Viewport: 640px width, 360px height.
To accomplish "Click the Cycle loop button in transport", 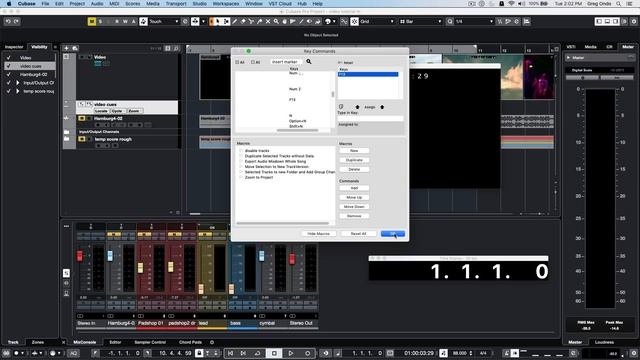I will (258, 353).
